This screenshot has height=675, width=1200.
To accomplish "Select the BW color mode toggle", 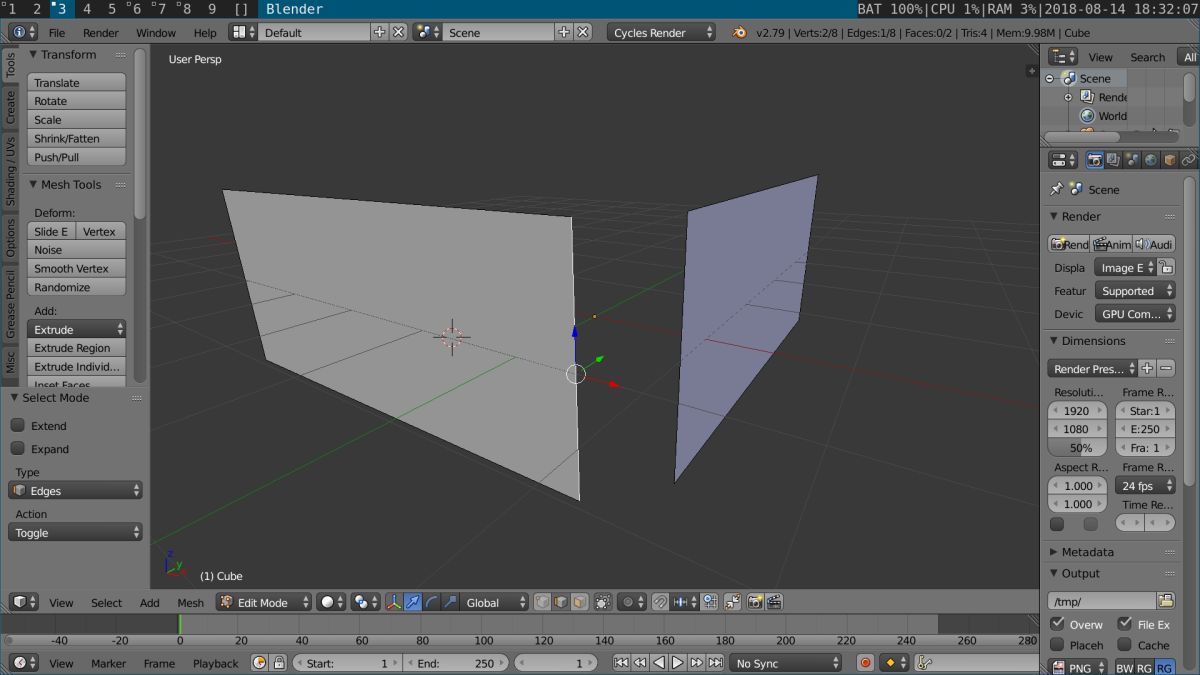I will pos(1124,668).
